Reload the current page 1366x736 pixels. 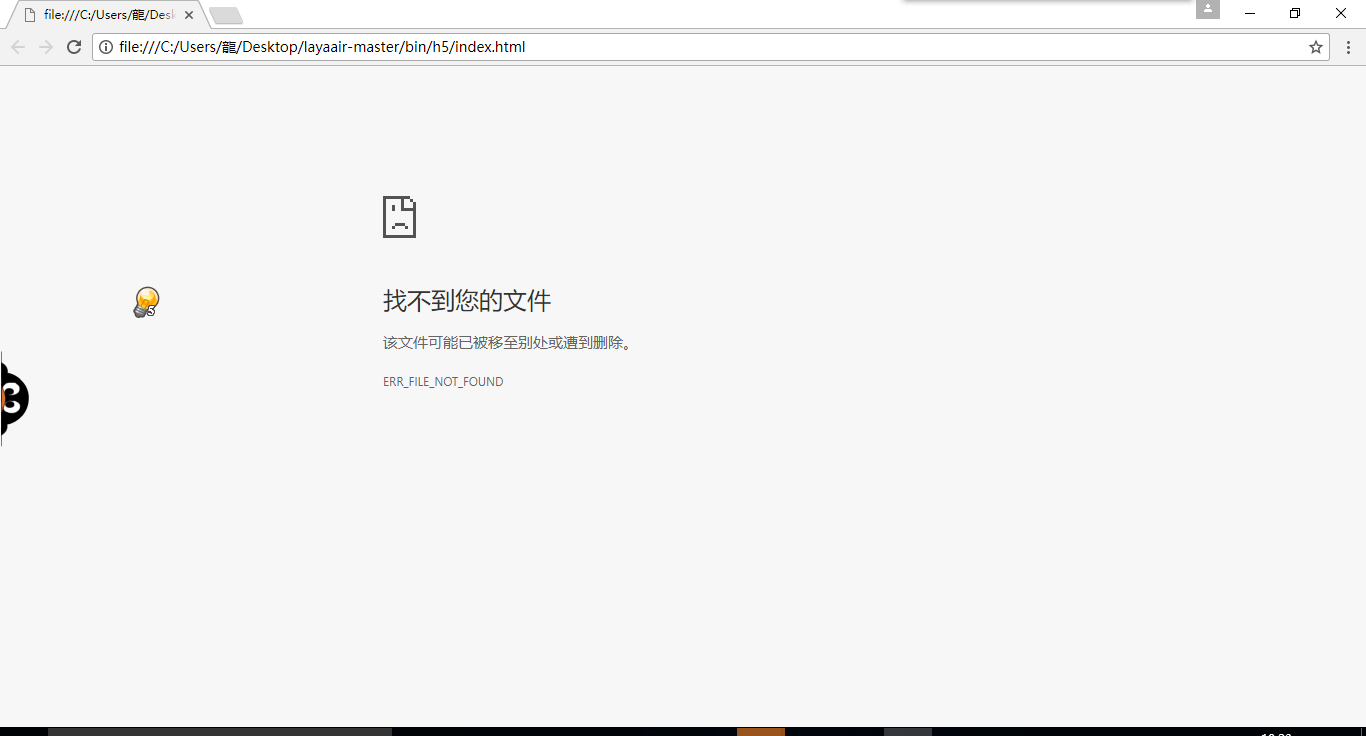coord(74,47)
